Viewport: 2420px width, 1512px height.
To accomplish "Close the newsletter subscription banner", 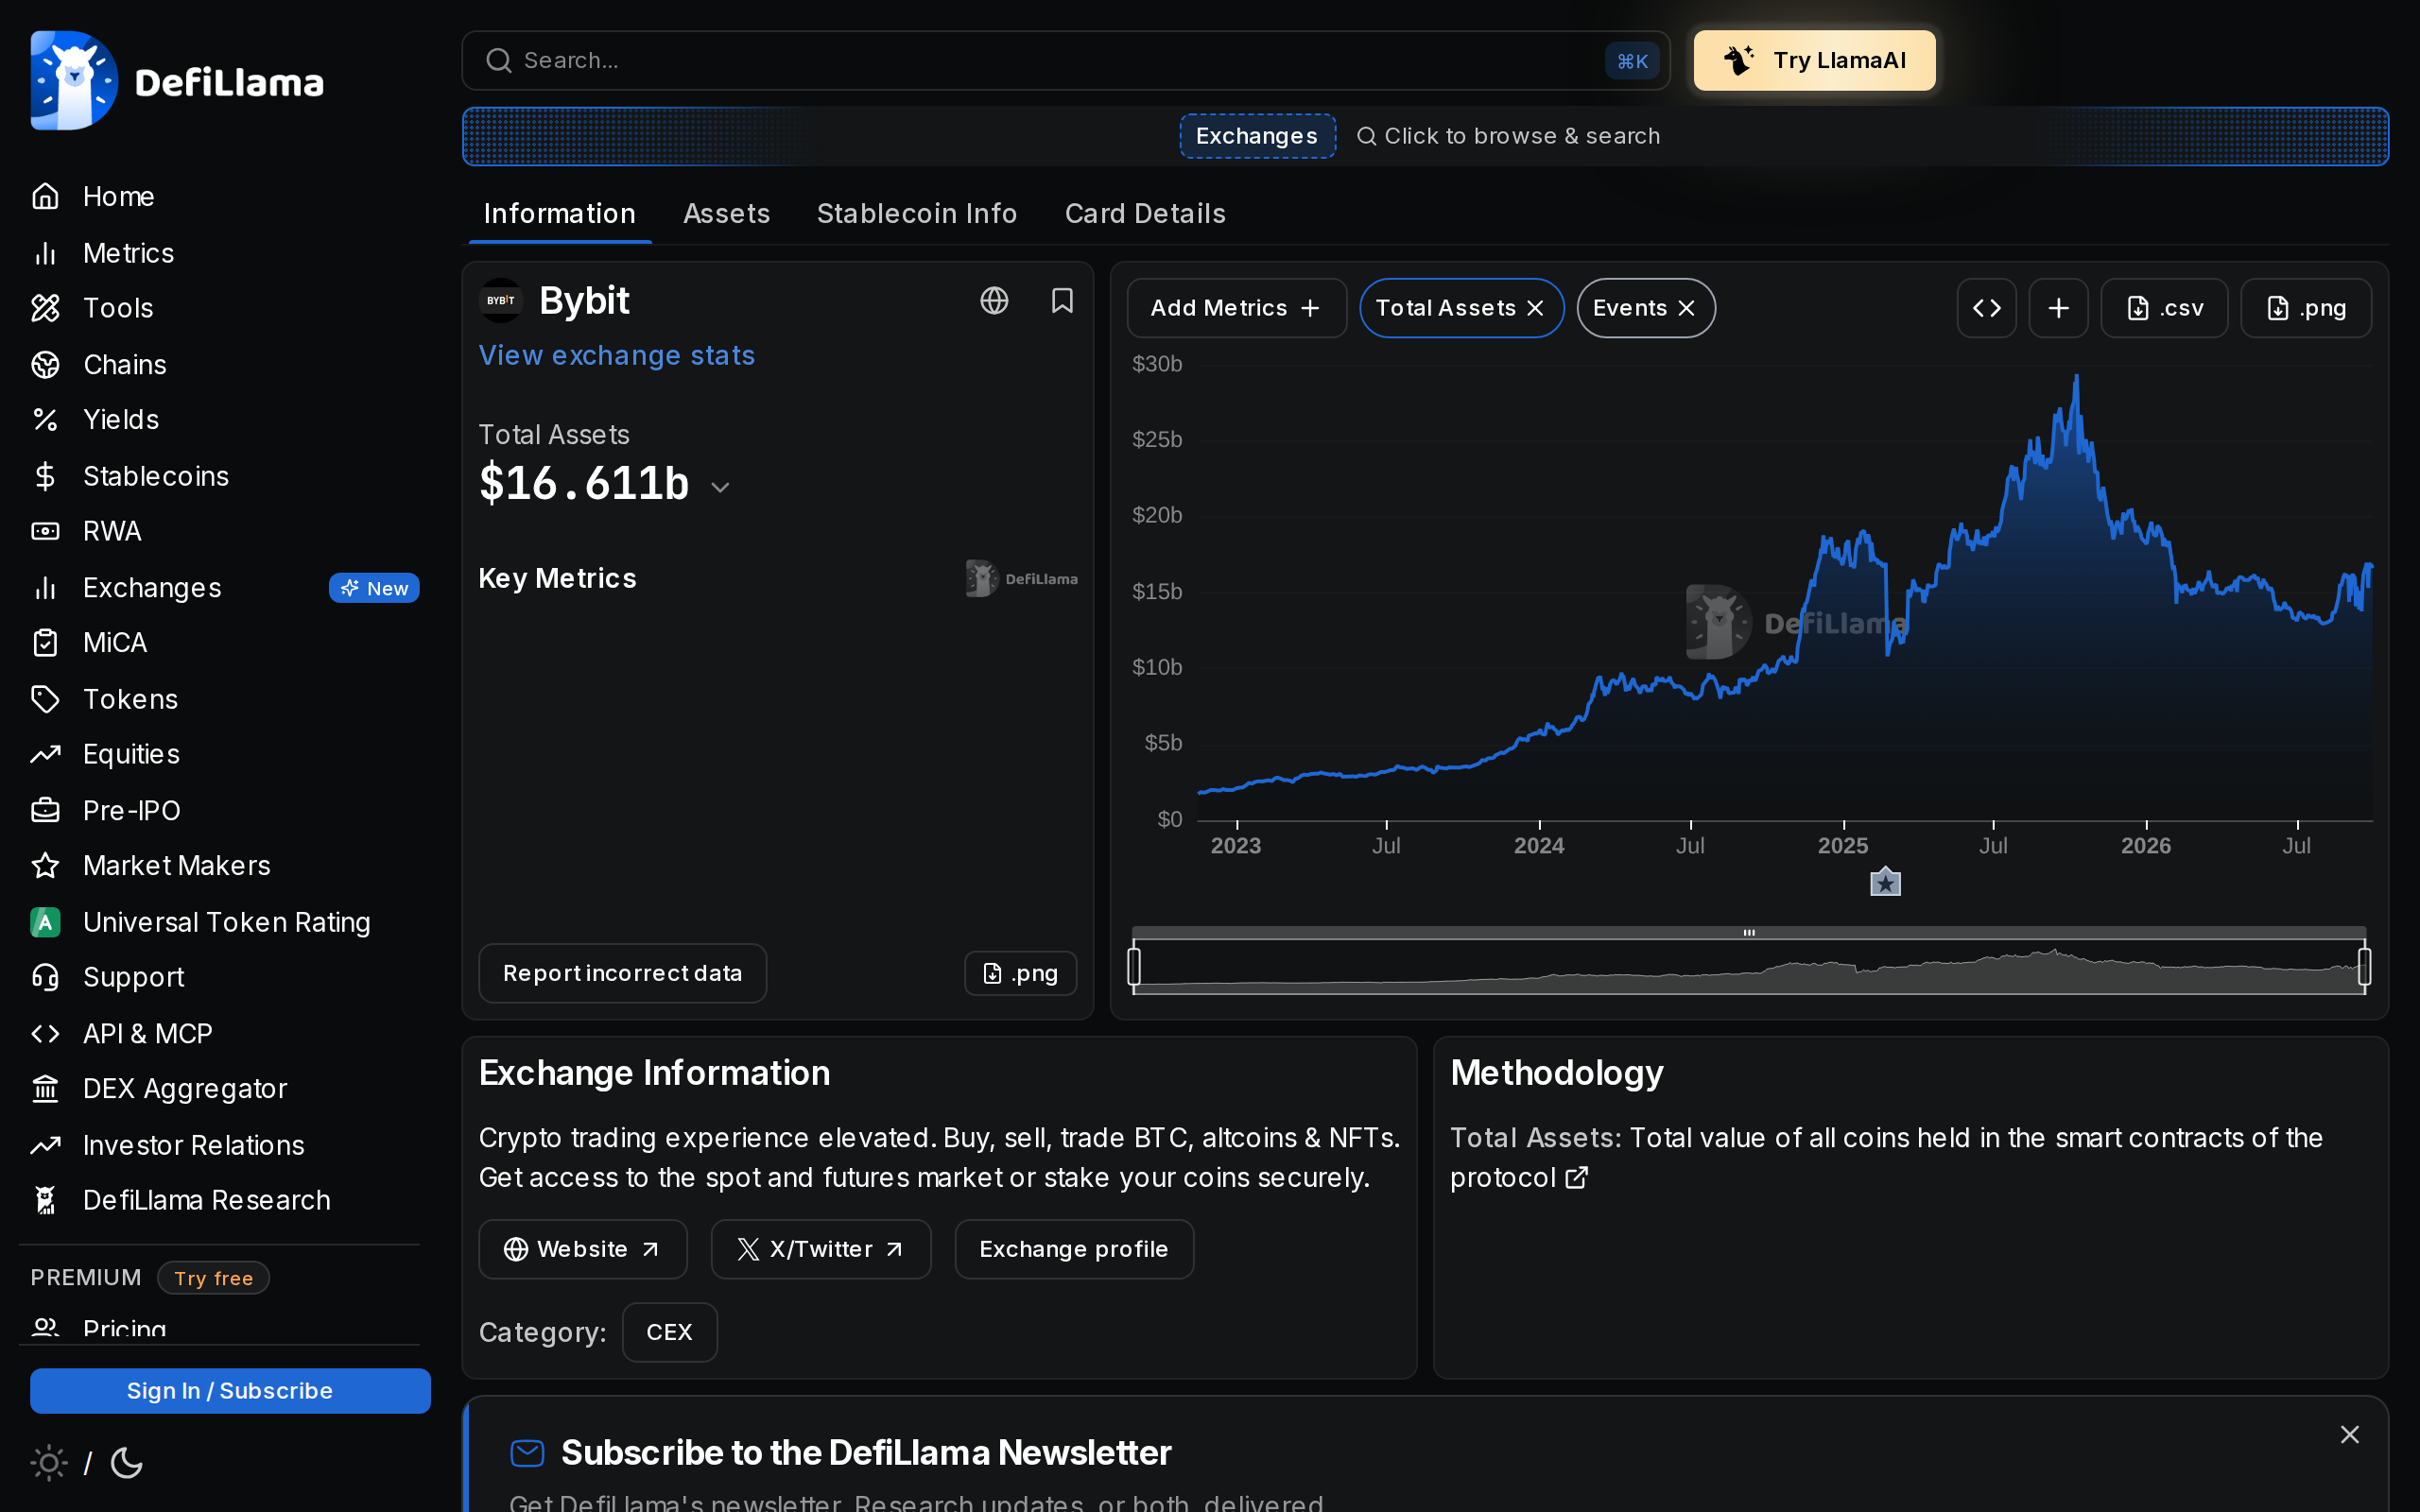I will 2349,1435.
